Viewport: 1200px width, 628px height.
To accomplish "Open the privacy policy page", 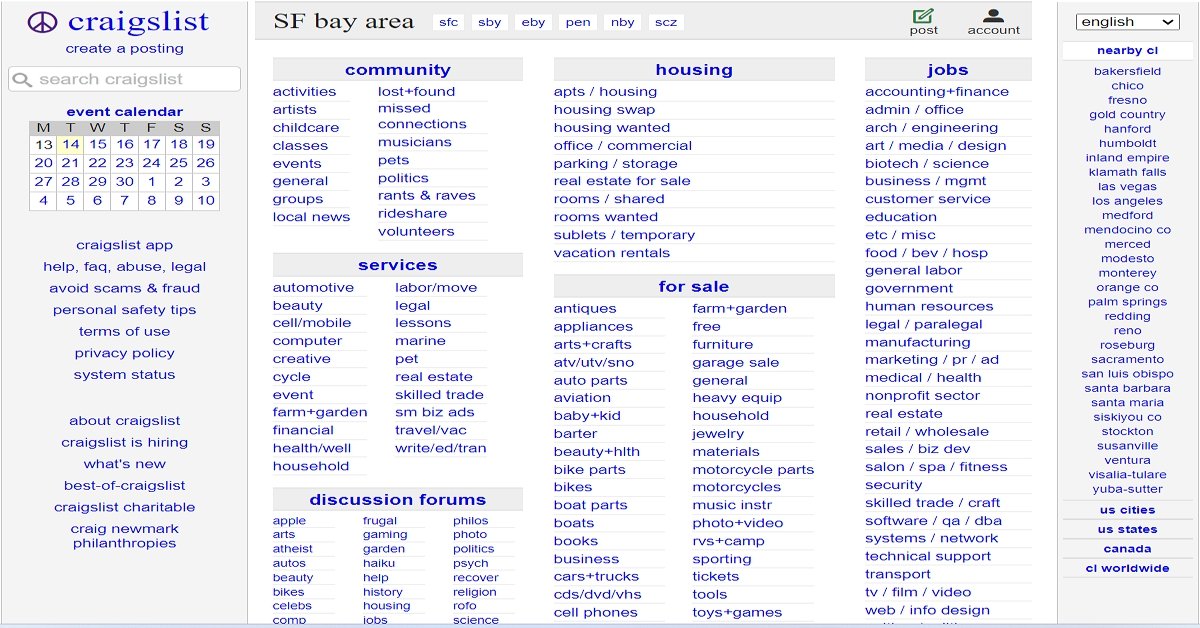I will pos(125,353).
